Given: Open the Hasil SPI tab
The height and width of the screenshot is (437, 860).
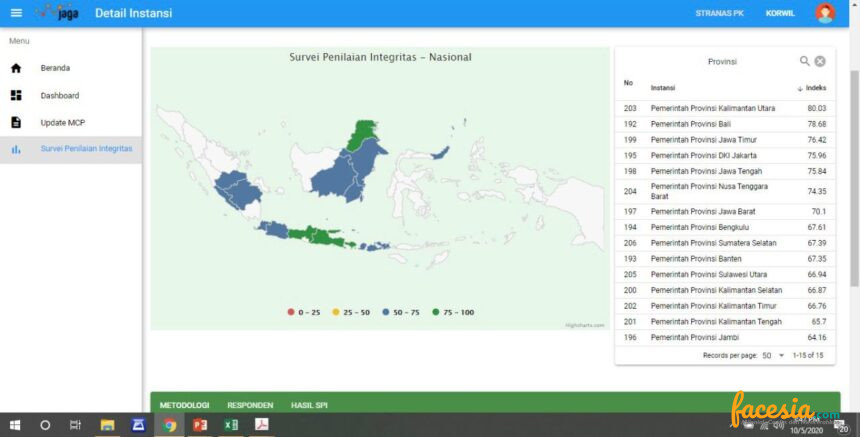Looking at the screenshot, I should 309,405.
